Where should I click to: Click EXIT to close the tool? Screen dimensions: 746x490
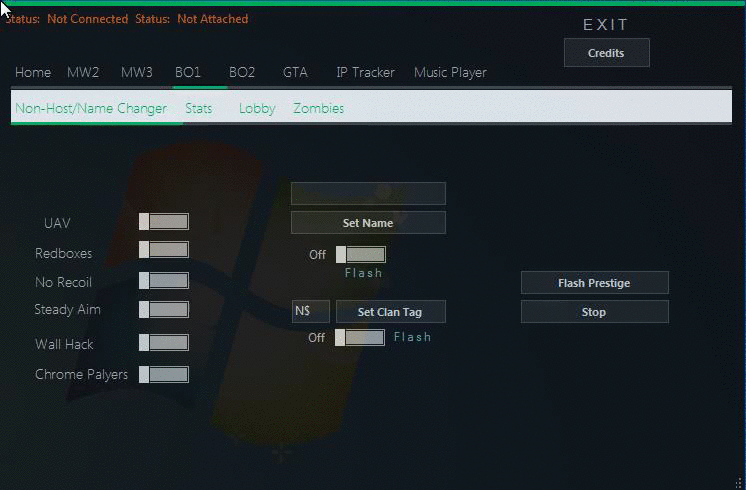(x=606, y=24)
